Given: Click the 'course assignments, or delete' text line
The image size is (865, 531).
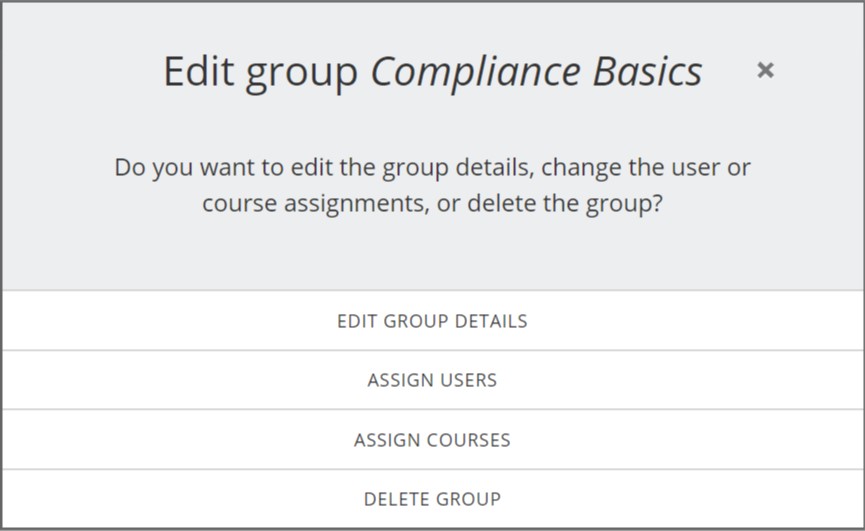Looking at the screenshot, I should pos(432,204).
